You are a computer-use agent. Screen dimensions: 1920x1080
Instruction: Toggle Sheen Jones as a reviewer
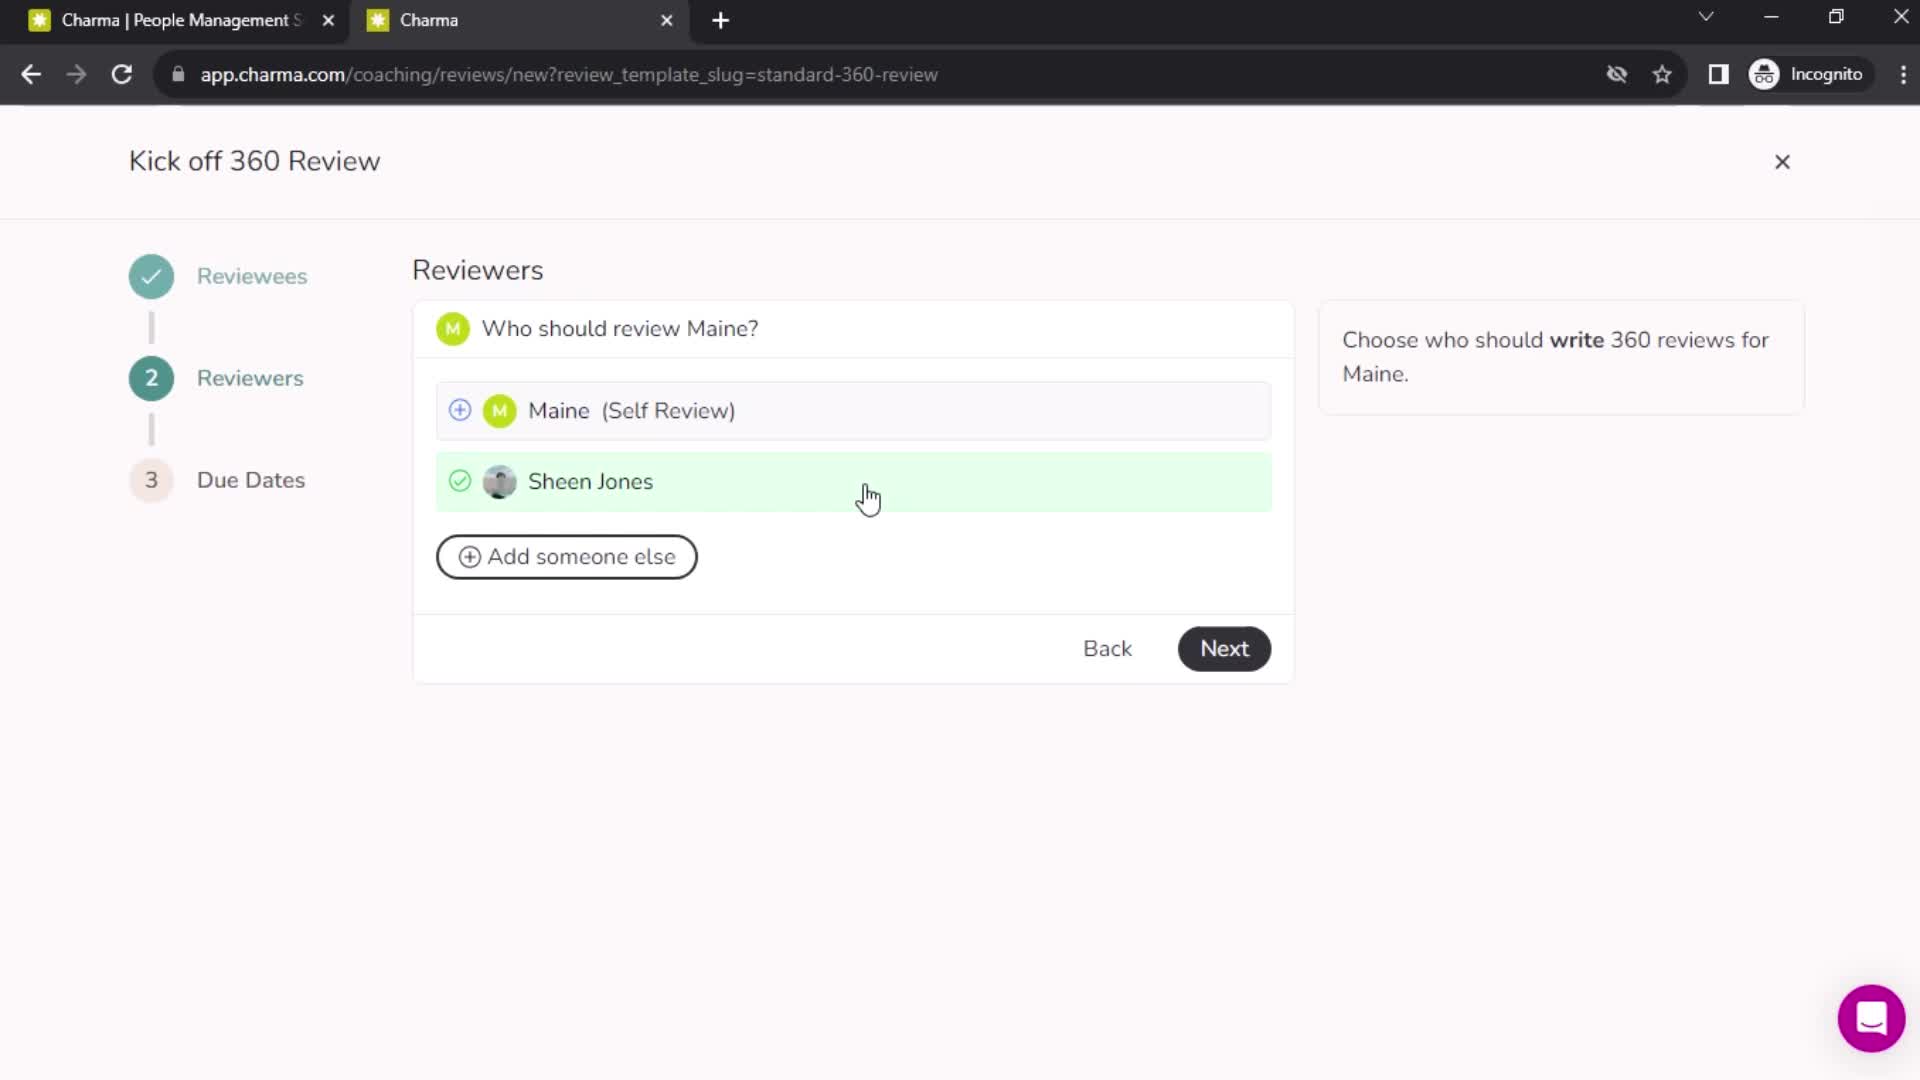pyautogui.click(x=460, y=480)
